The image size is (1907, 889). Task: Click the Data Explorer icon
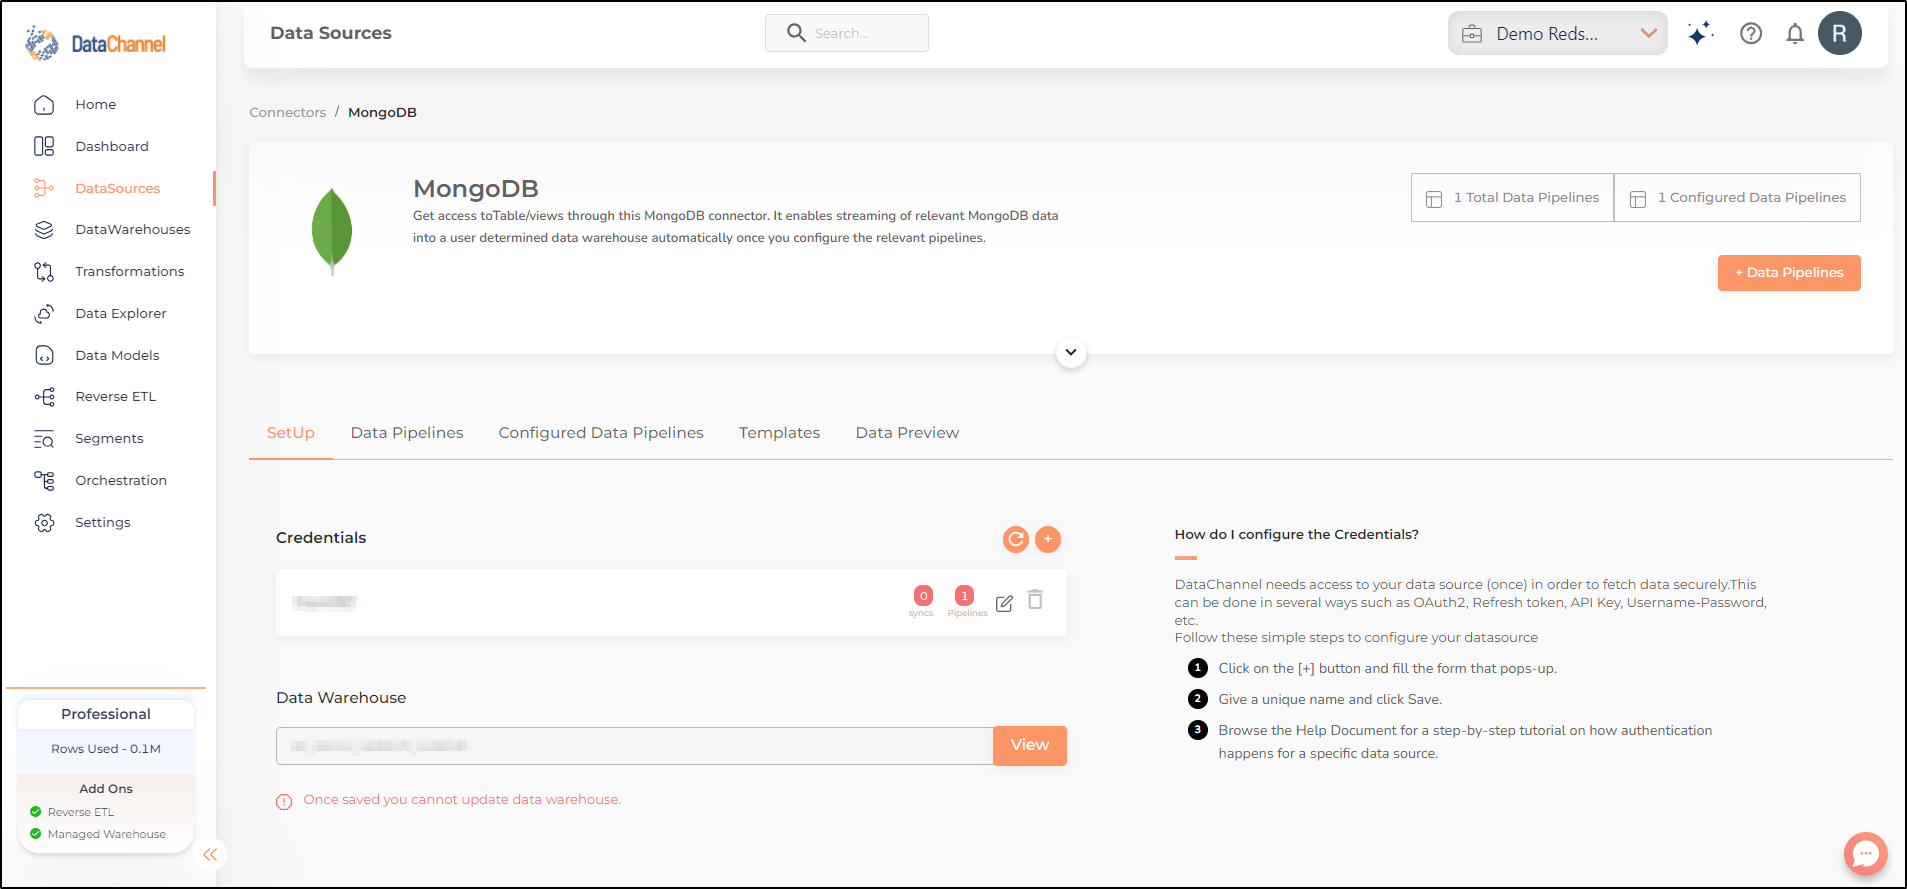44,313
